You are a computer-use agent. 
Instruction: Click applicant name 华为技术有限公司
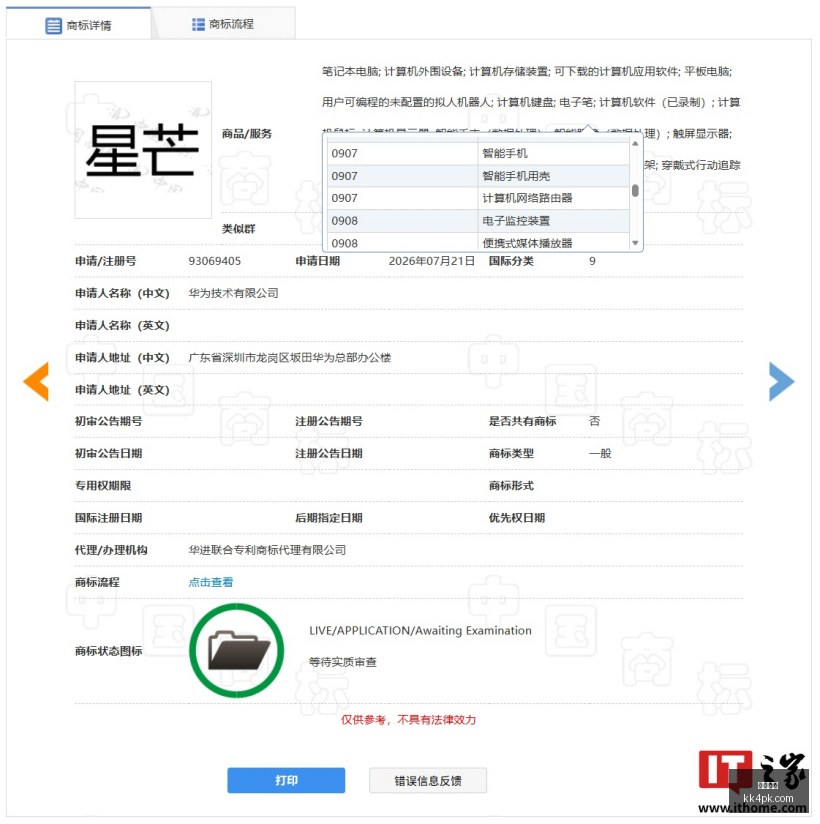coord(233,293)
